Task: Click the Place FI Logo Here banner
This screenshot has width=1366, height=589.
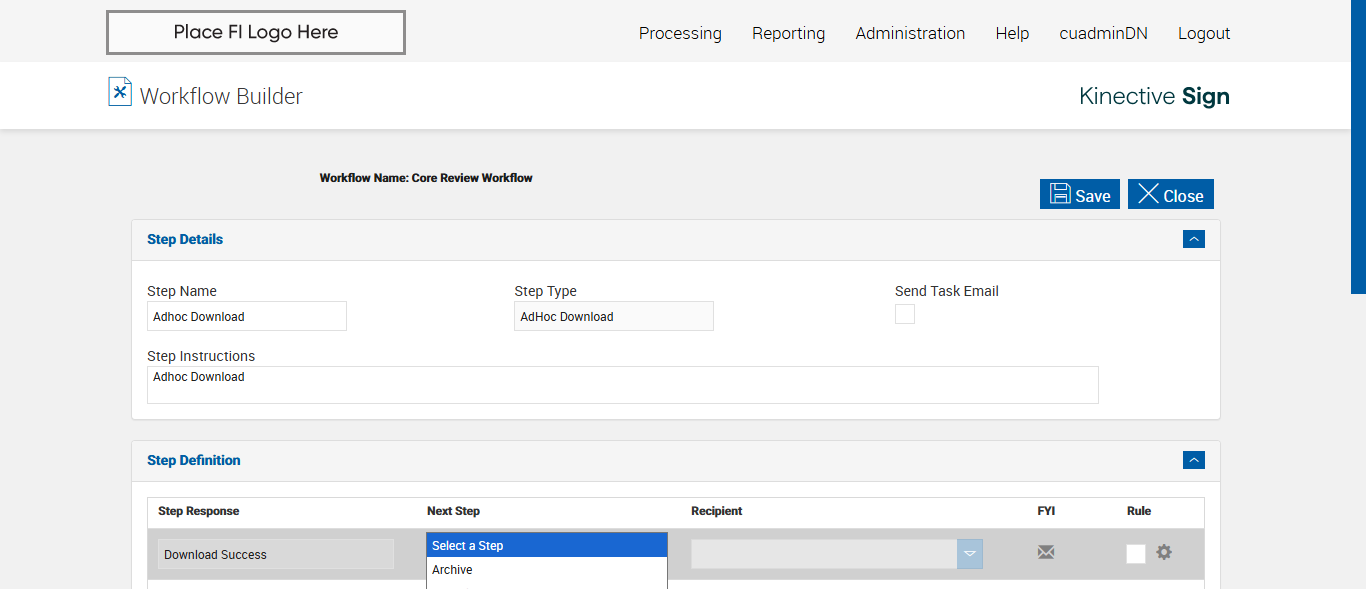Action: coord(256,32)
